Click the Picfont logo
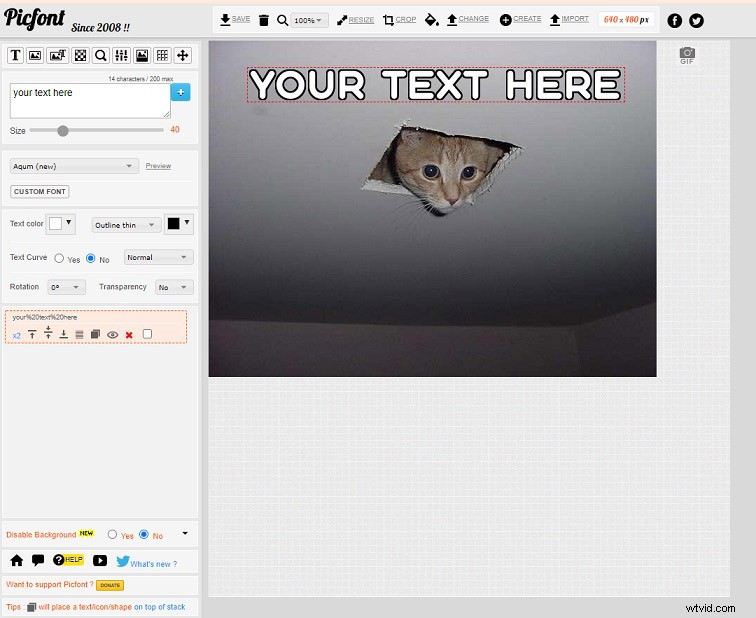Viewport: 756px width, 618px height. click(34, 18)
